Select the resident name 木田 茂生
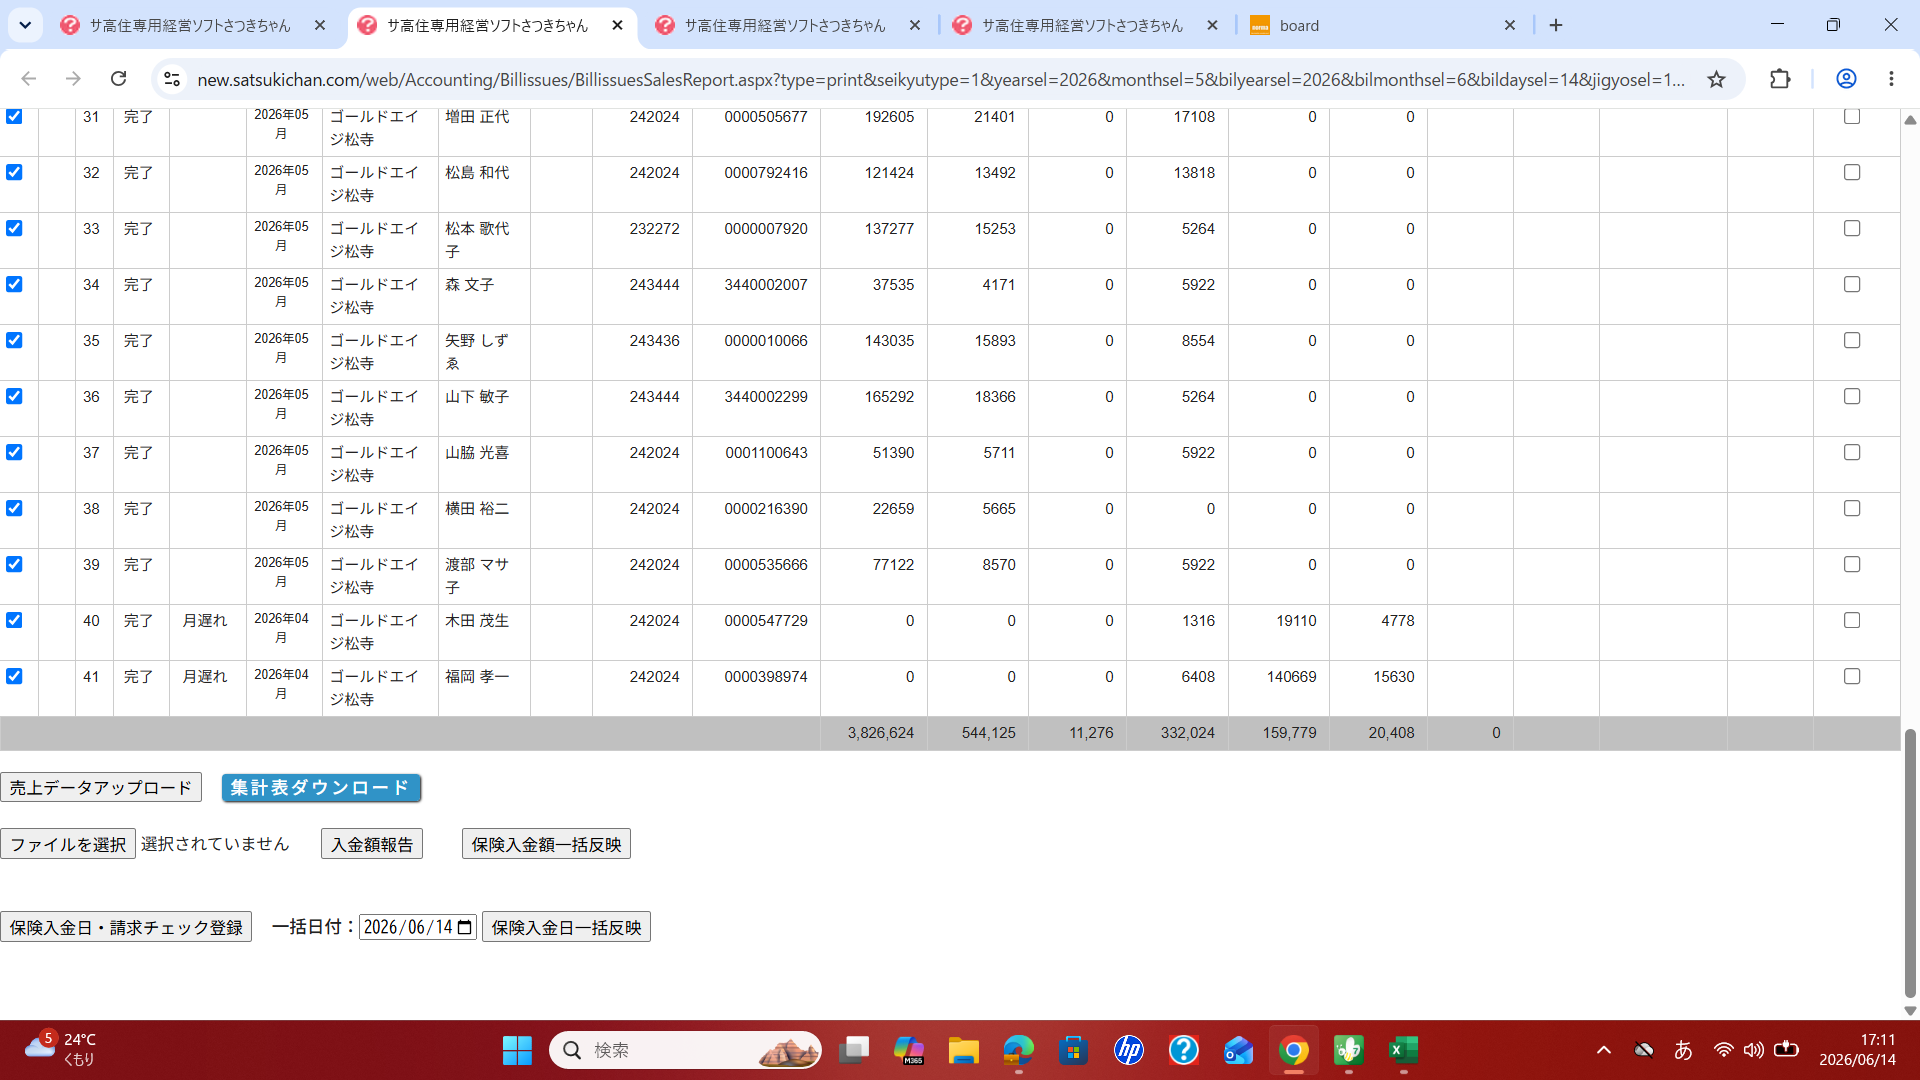Screen dimensions: 1920x1080 point(477,621)
